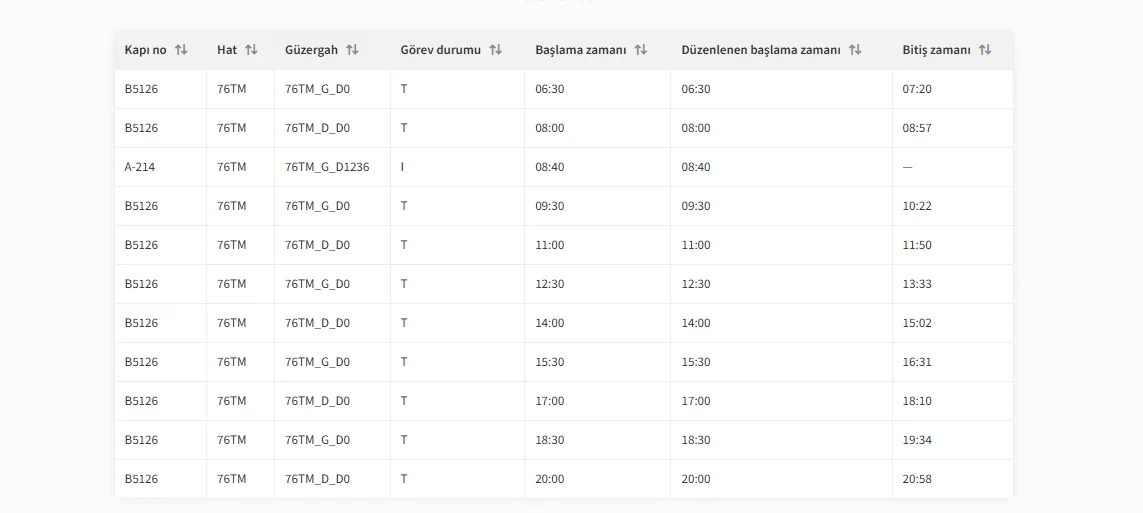This screenshot has height=513, width=1143.
Task: Click the sort icon beside Başlama zamanı
Action: (x=641, y=50)
